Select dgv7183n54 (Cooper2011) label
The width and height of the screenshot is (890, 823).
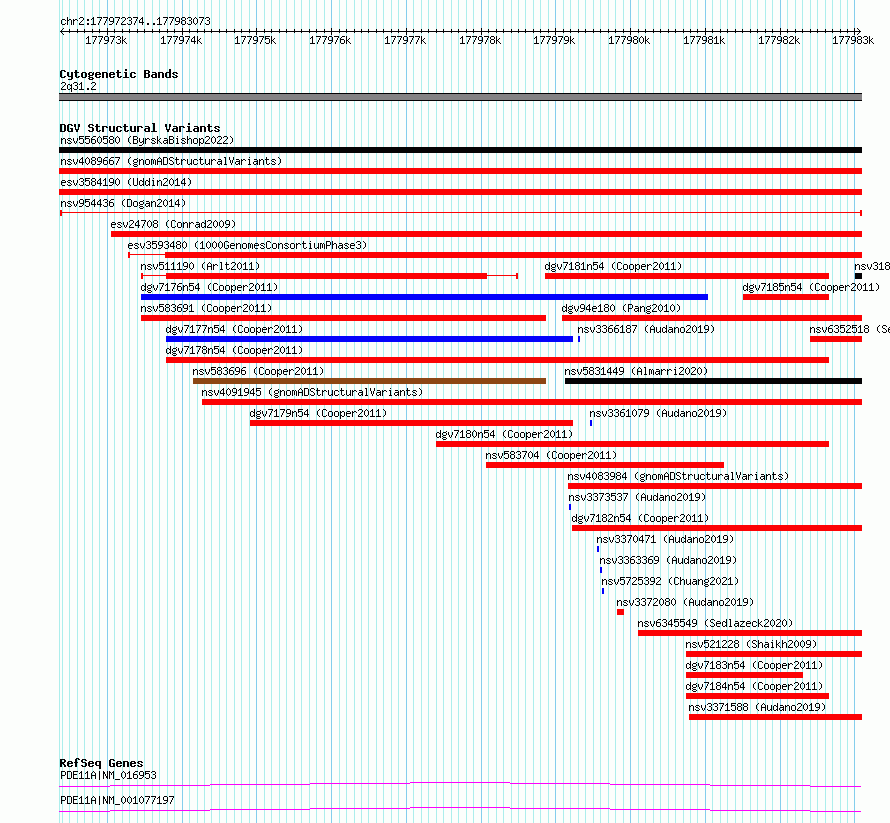pos(754,665)
